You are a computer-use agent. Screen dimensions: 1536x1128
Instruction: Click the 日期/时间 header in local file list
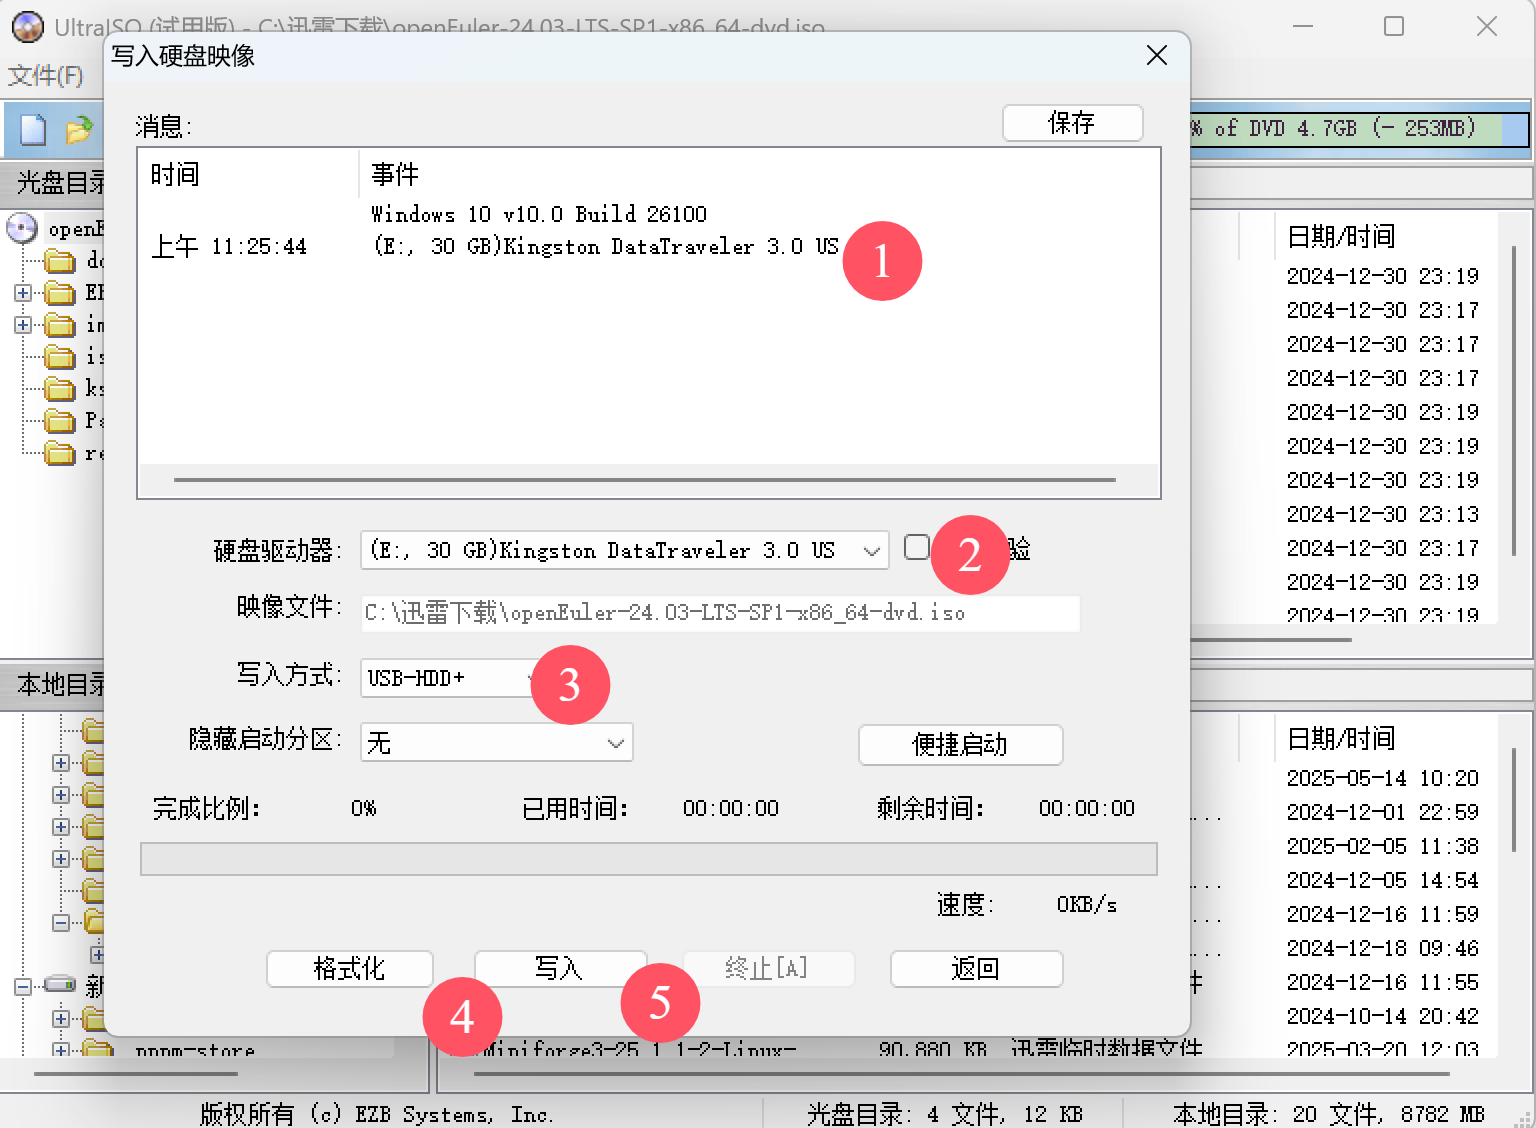(1341, 739)
